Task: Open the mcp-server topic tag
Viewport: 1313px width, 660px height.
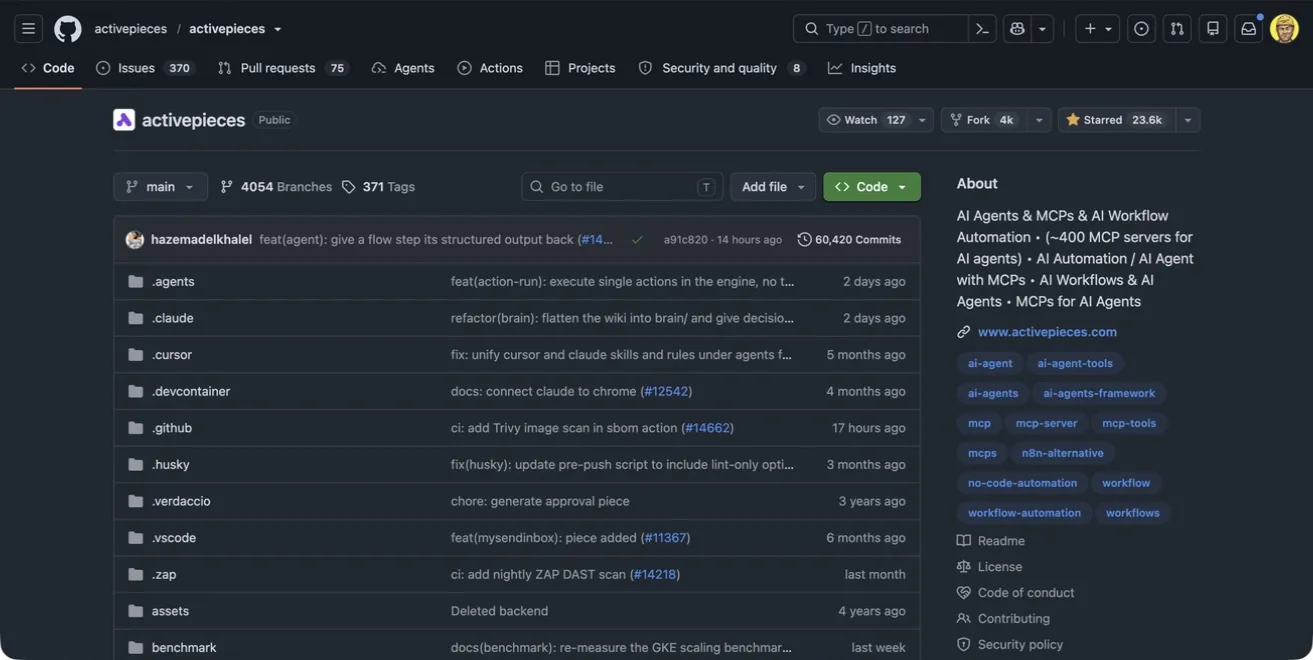Action: pyautogui.click(x=1046, y=423)
